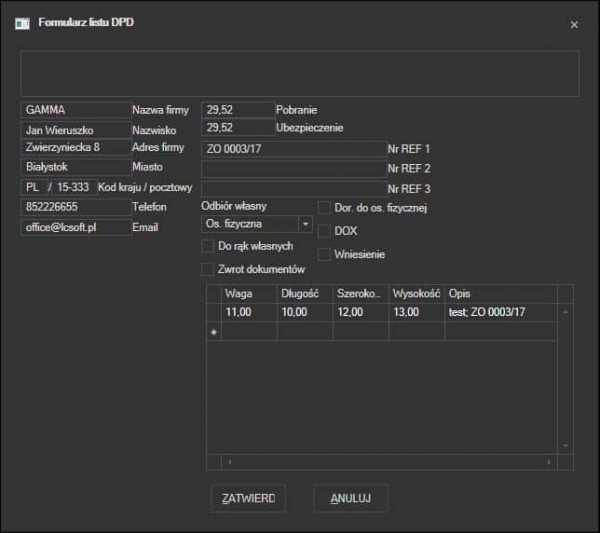Click the new row asterisk marker in grid

coord(214,332)
